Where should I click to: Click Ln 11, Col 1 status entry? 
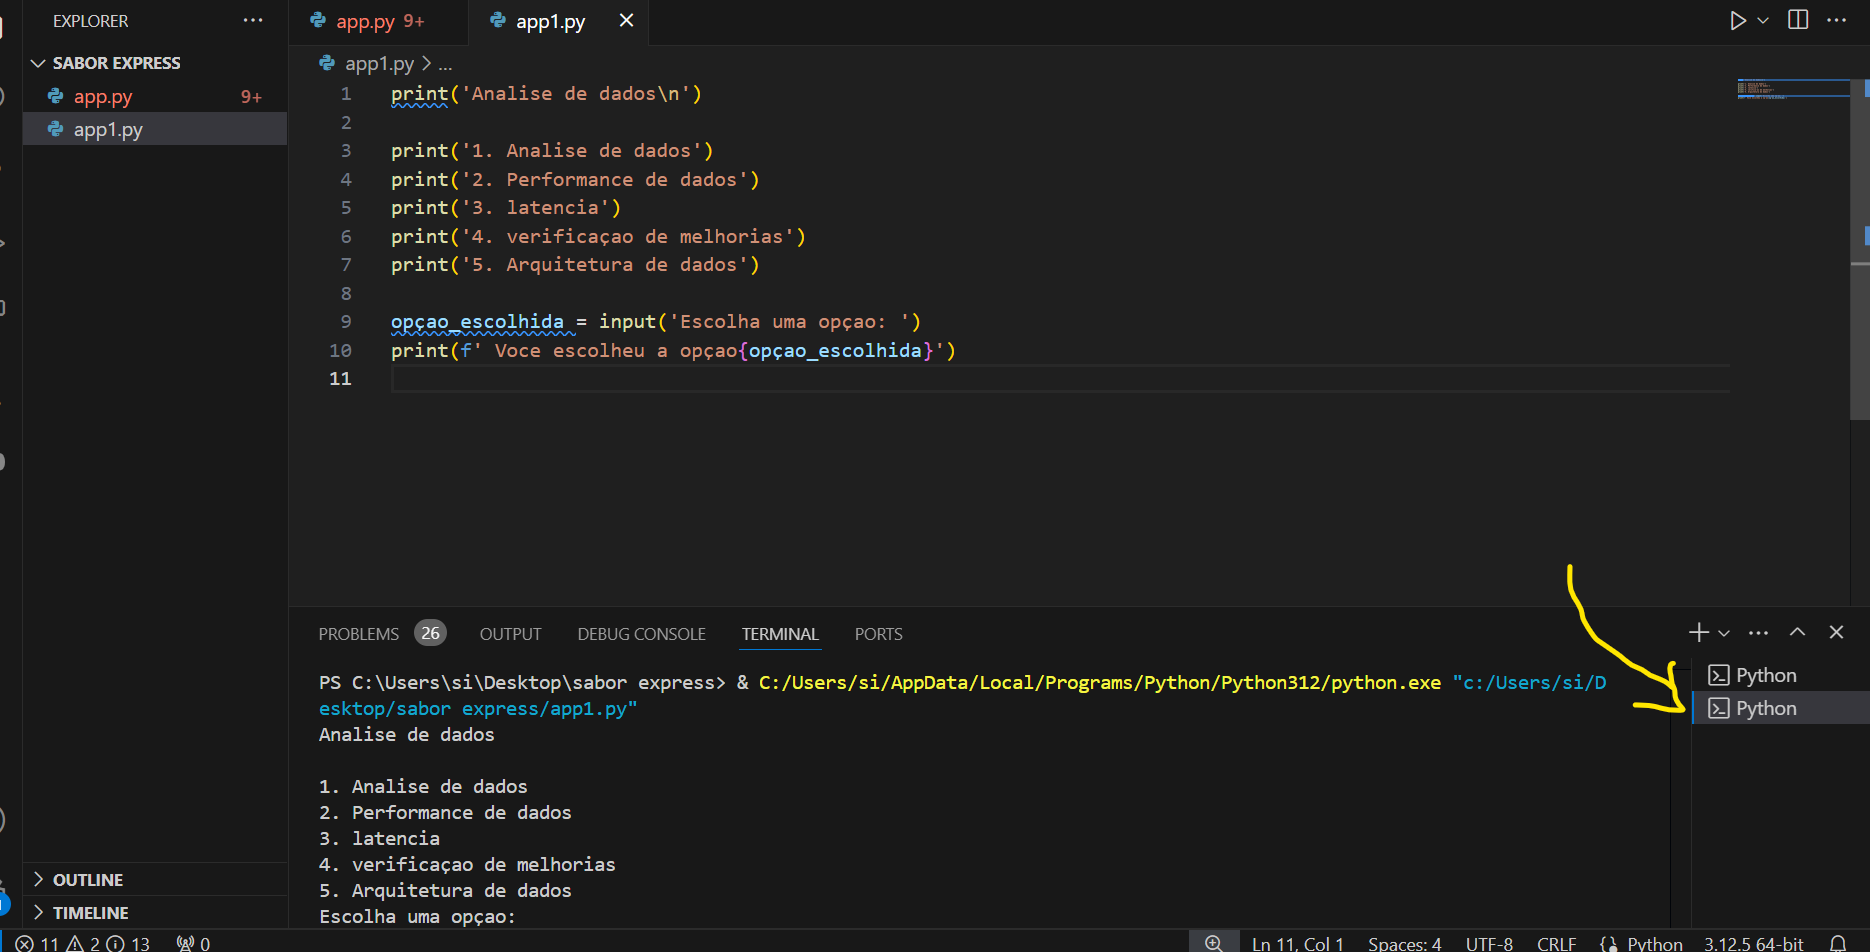[1297, 943]
